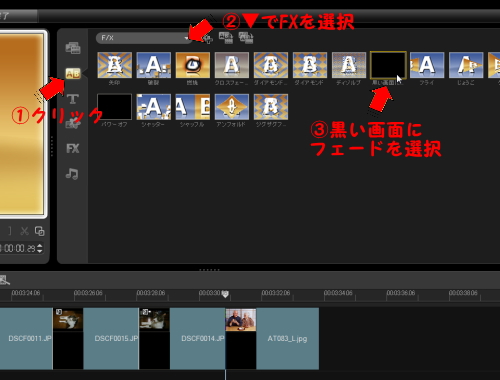The width and height of the screenshot is (500, 380).
Task: Click the add to favorites icon beside dropdown
Action: (207, 39)
